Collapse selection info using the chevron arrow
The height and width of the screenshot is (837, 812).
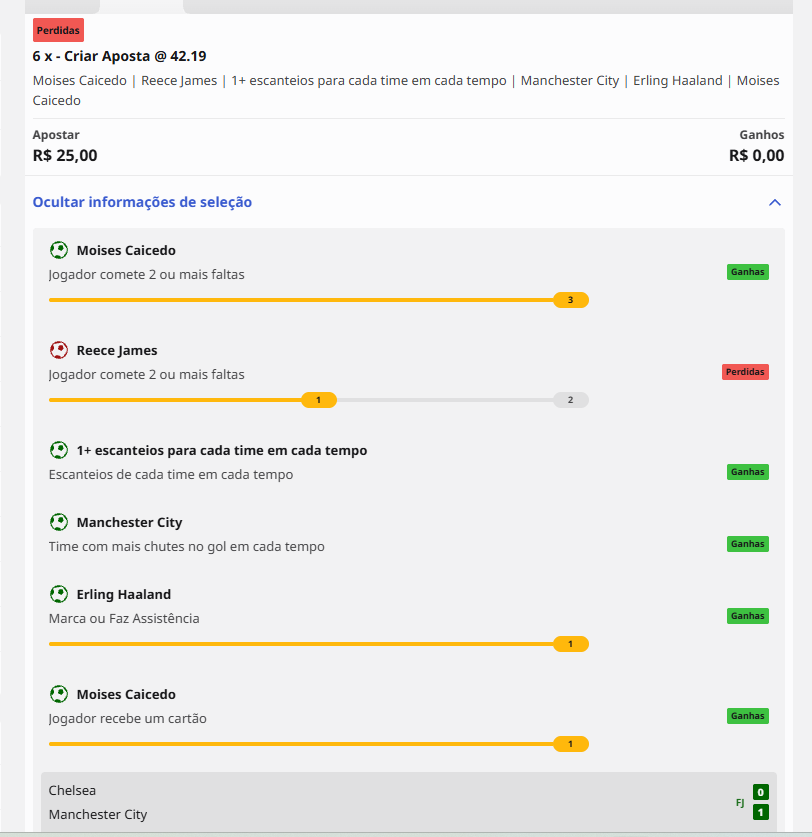point(775,202)
